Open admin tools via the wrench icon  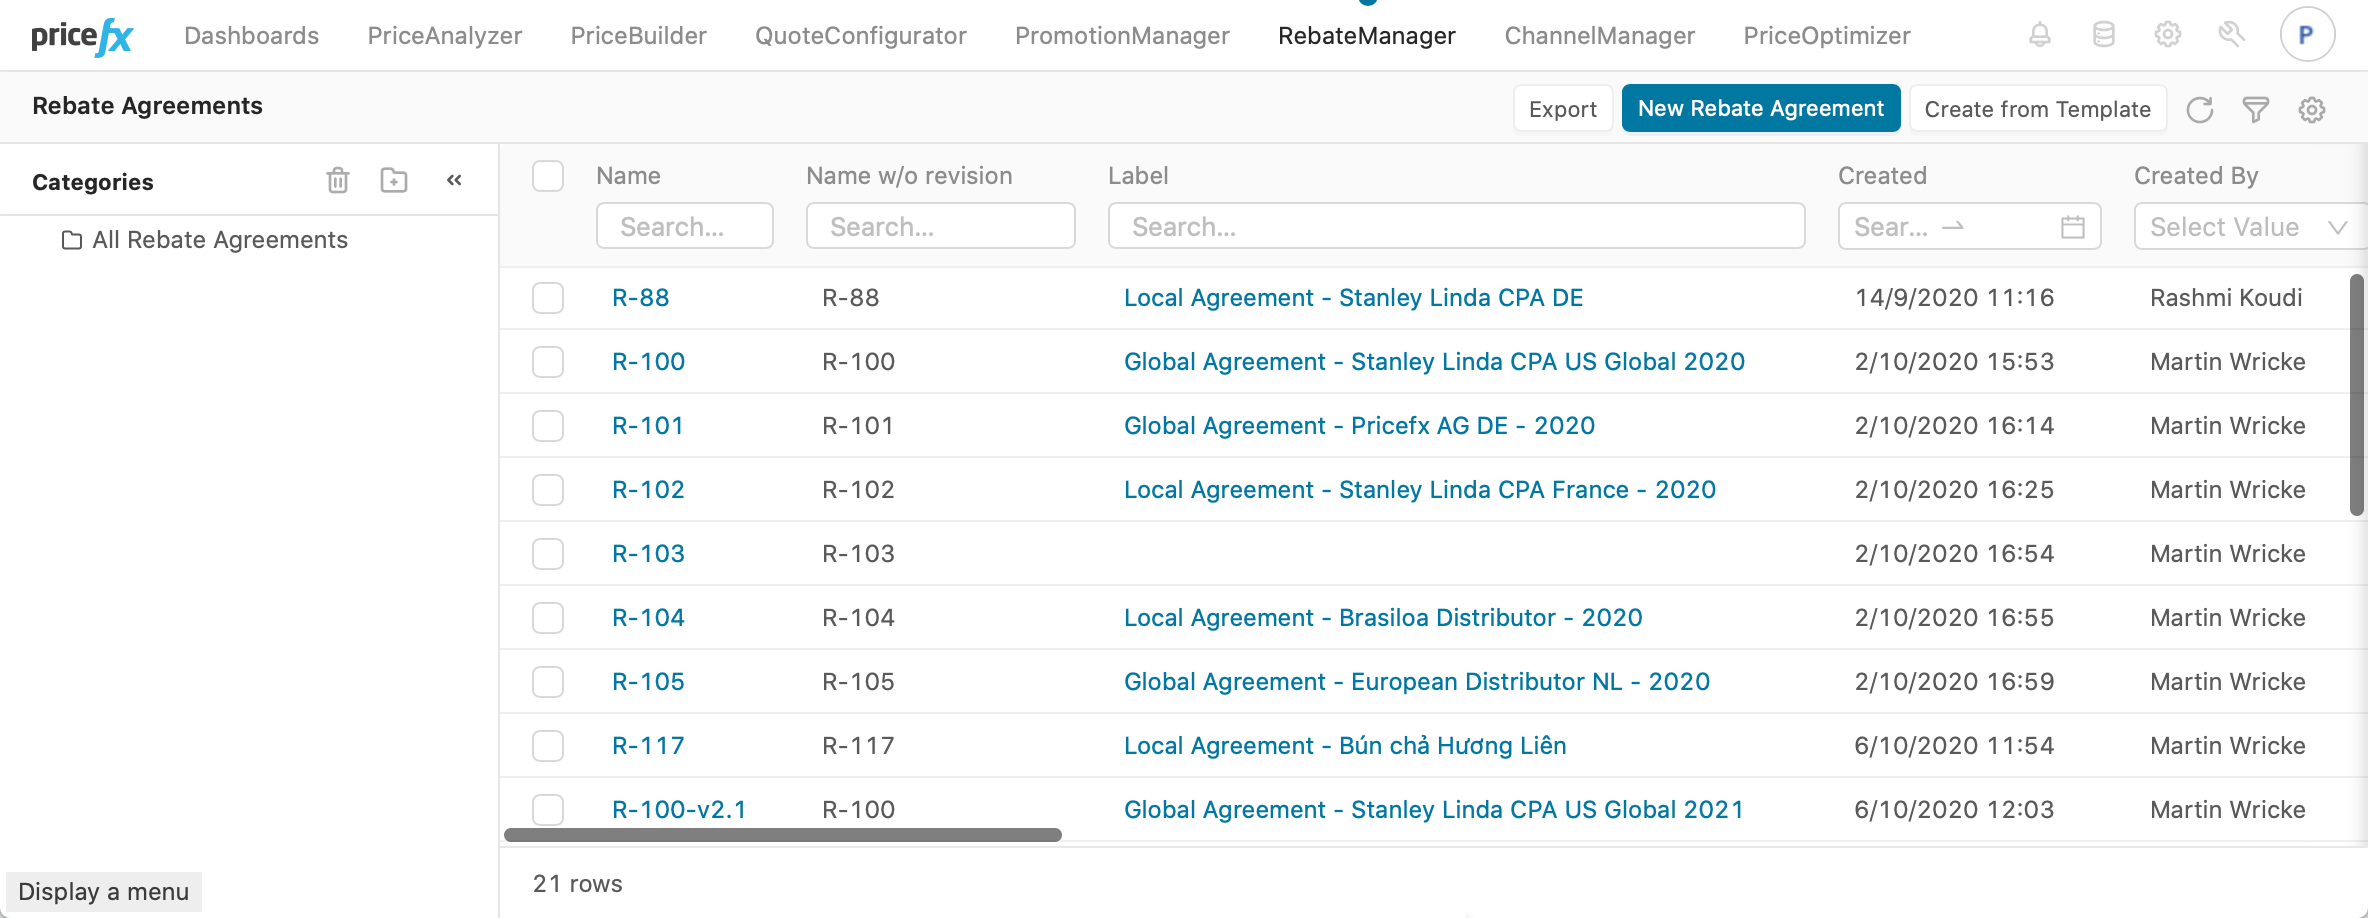(2231, 34)
